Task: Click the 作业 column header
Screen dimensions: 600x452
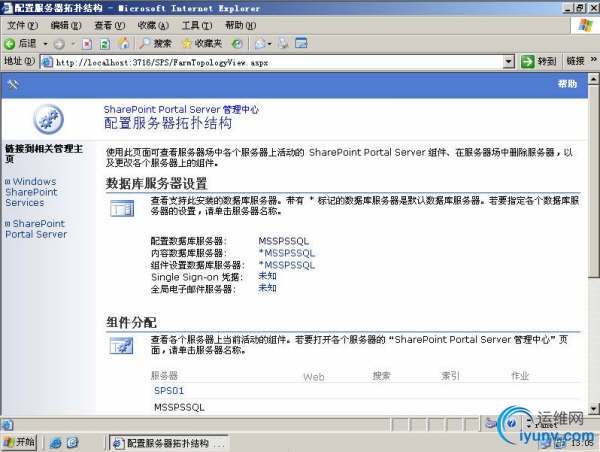Action: point(520,376)
